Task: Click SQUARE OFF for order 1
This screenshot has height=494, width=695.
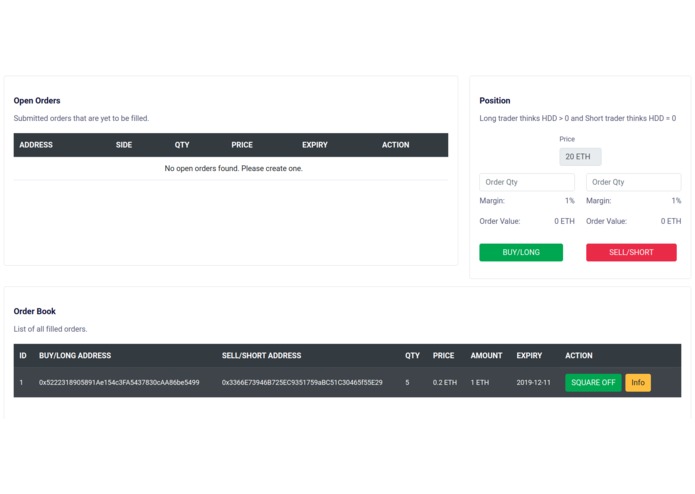Action: click(x=593, y=382)
